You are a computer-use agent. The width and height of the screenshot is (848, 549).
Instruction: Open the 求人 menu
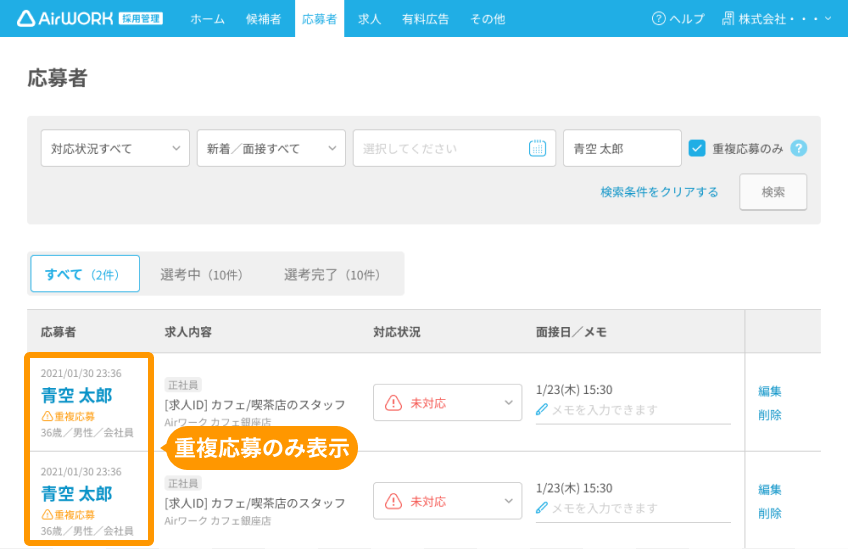click(369, 19)
